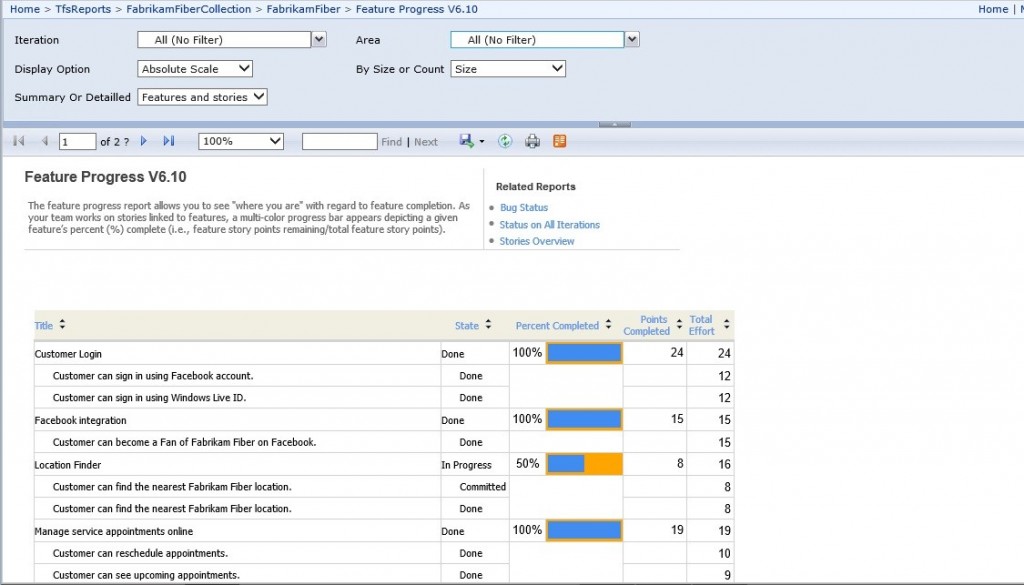Sort table by Title arrows
Screen dimensions: 1024x585
[x=62, y=324]
